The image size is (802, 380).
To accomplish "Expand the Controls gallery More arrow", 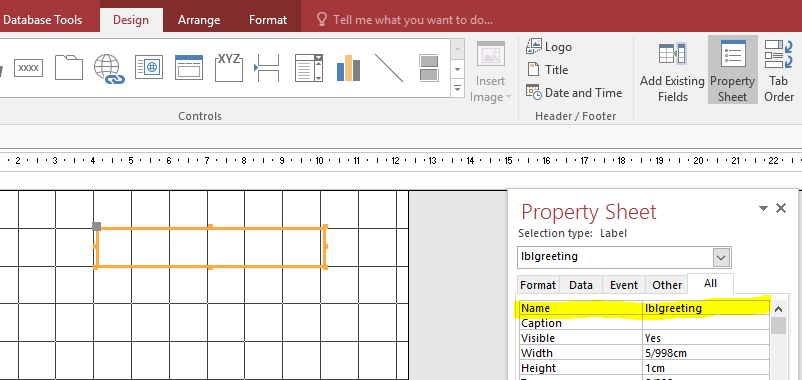I will point(457,88).
